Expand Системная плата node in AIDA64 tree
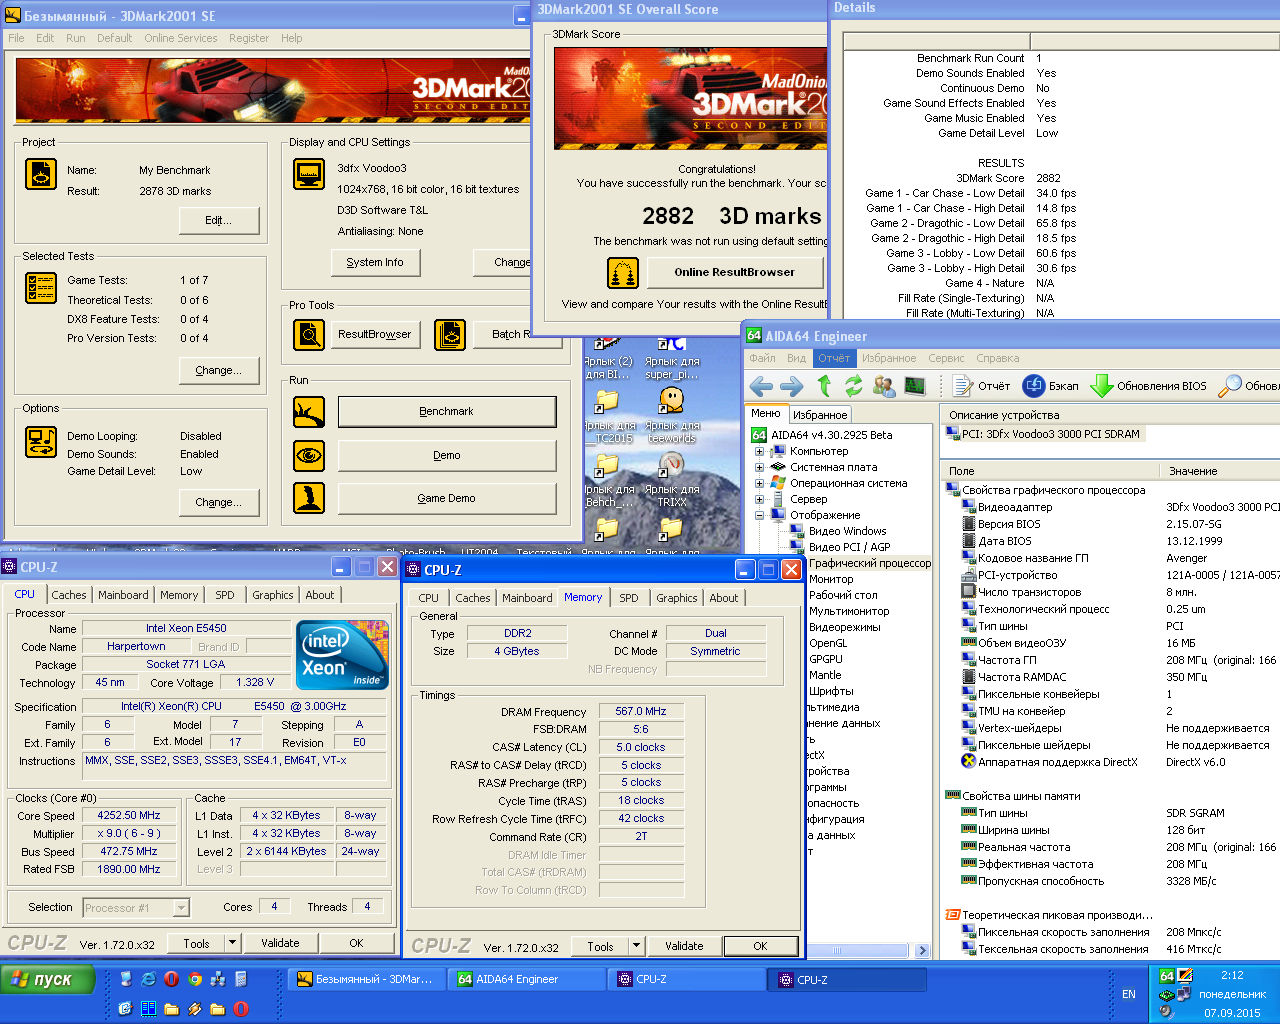1280x1024 pixels. [759, 467]
